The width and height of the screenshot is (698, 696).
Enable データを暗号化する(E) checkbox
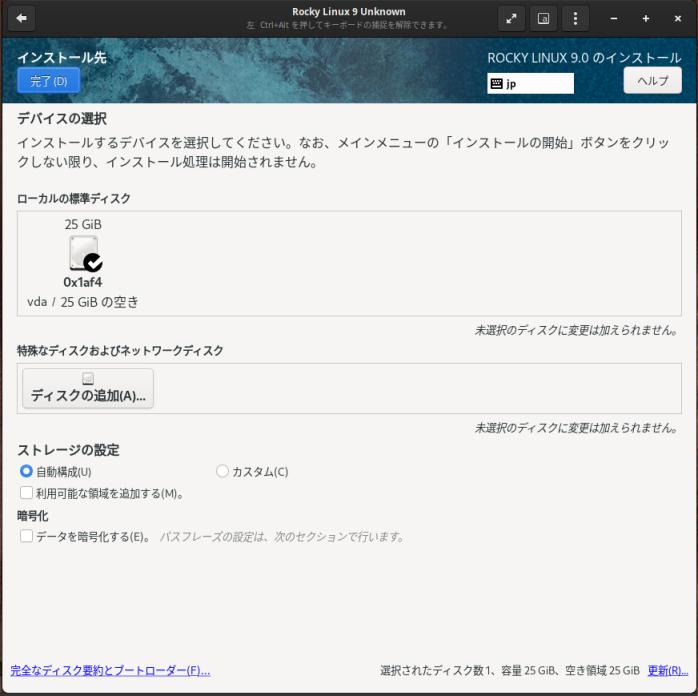(x=26, y=536)
